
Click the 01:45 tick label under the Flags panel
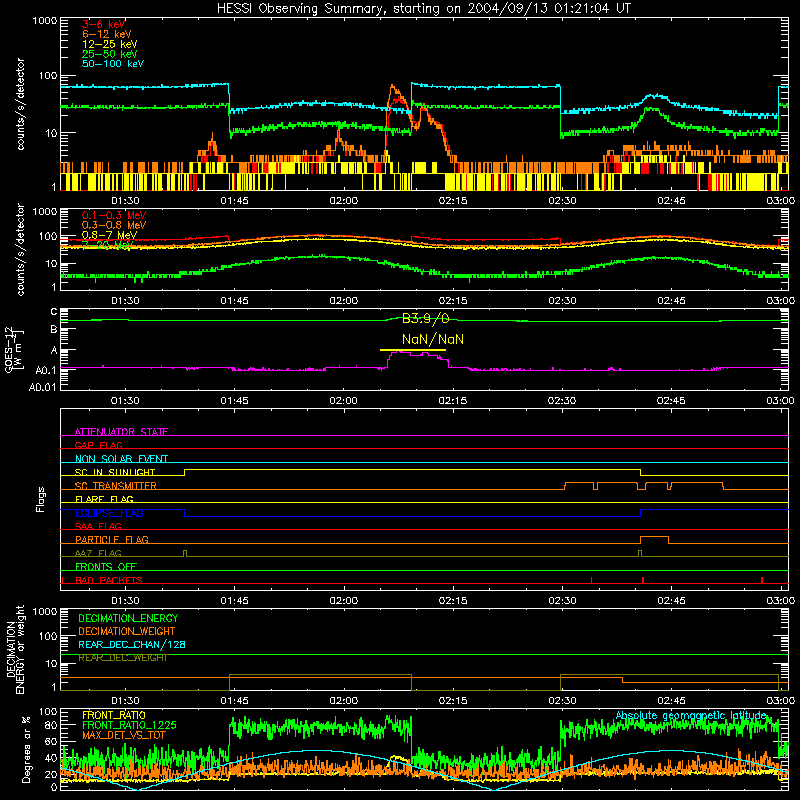tap(234, 601)
